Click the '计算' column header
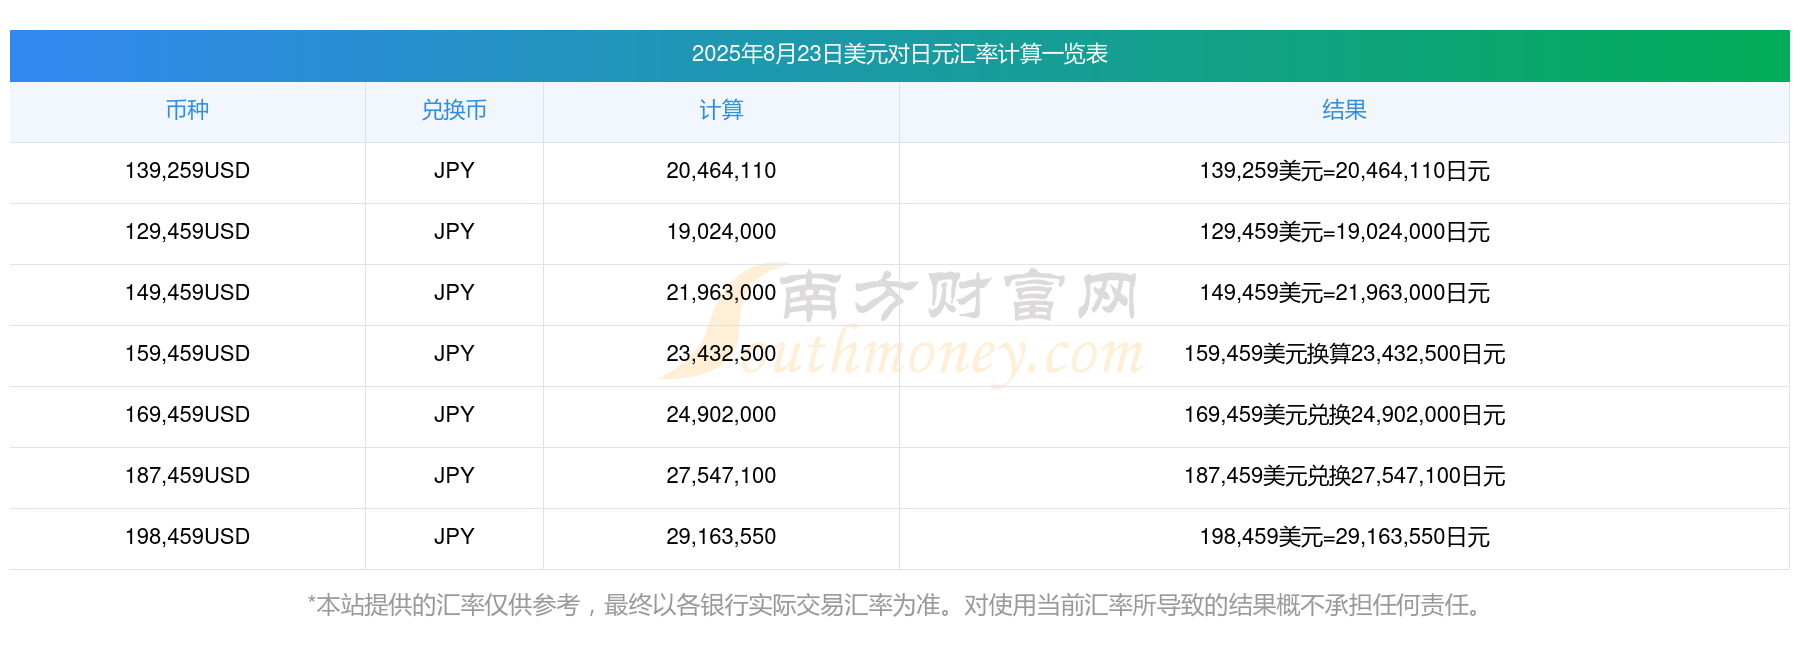 click(721, 110)
